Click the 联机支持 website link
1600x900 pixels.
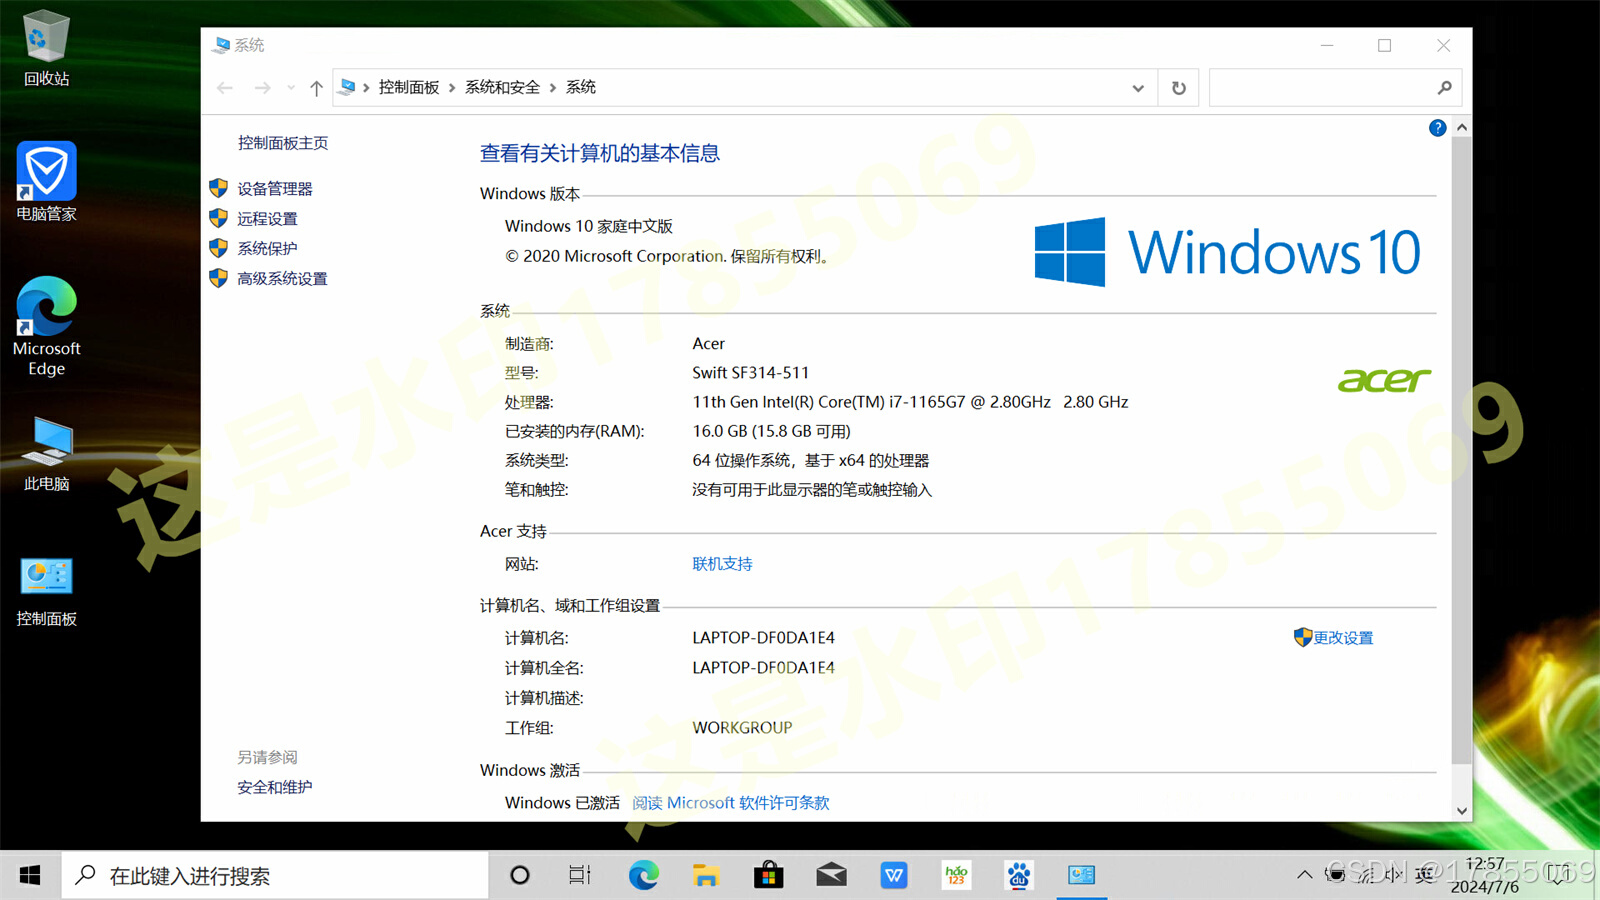point(722,564)
